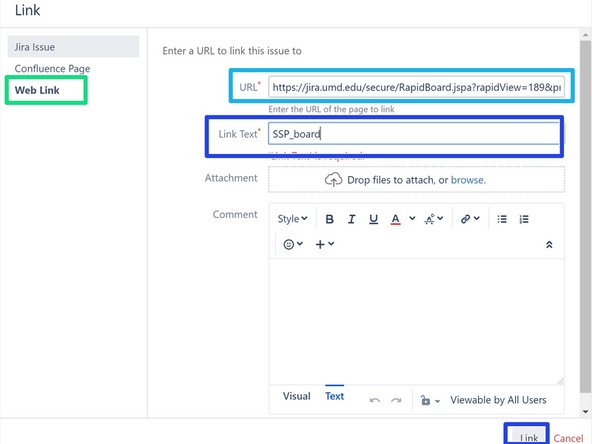Image resolution: width=592 pixels, height=444 pixels.
Task: Click the undo arrow icon
Action: (x=375, y=400)
